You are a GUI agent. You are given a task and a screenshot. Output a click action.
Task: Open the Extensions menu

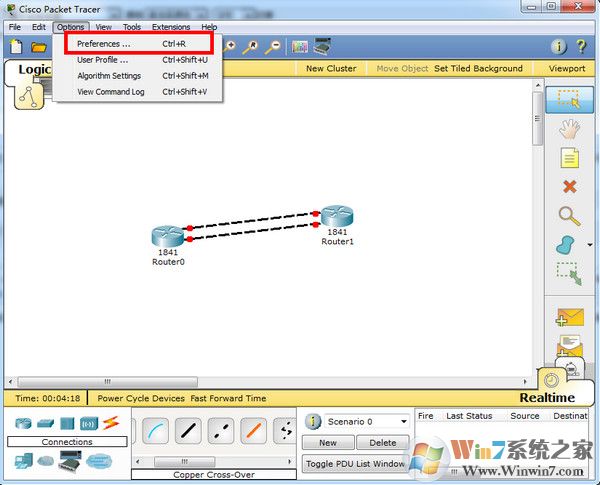tap(170, 27)
